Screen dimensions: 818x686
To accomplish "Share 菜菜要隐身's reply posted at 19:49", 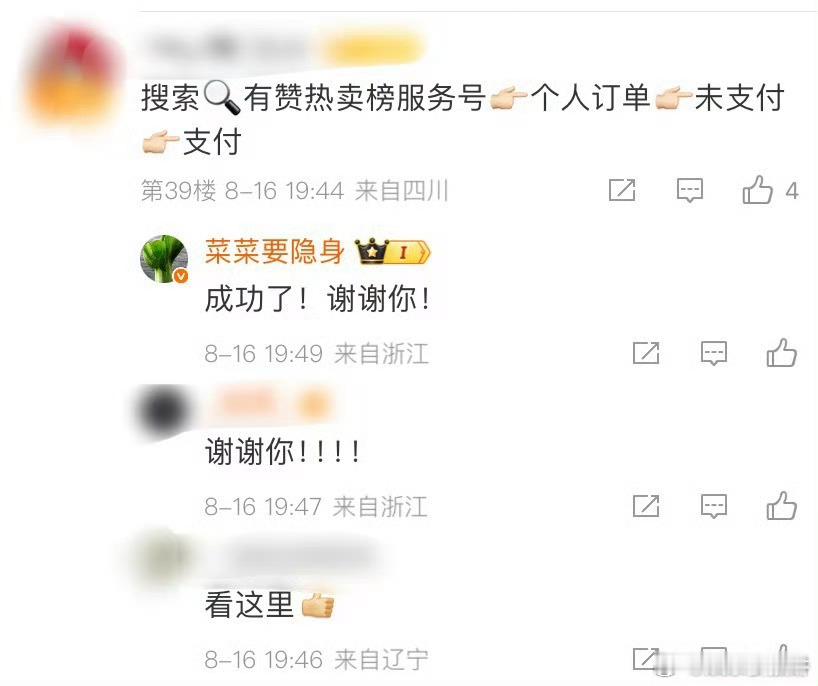I will coord(646,353).
